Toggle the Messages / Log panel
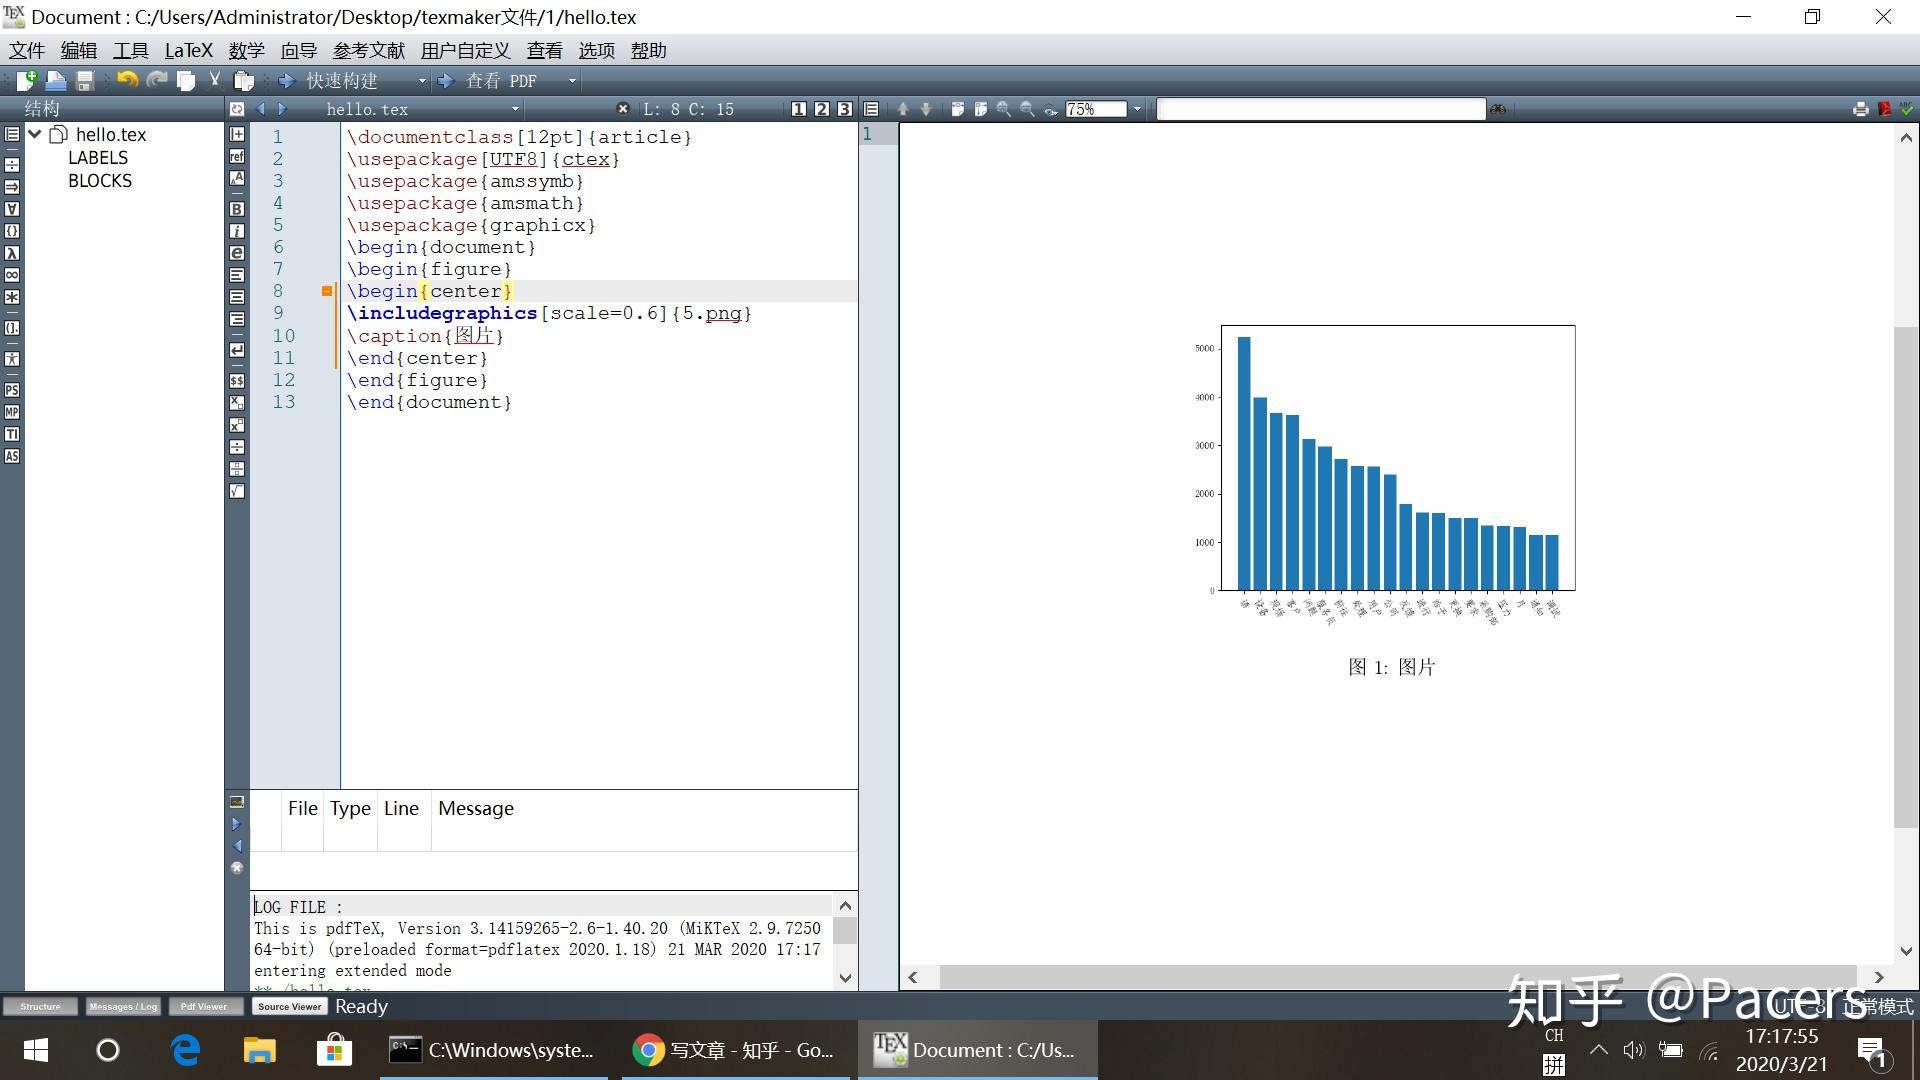1920x1080 pixels. pyautogui.click(x=122, y=1006)
